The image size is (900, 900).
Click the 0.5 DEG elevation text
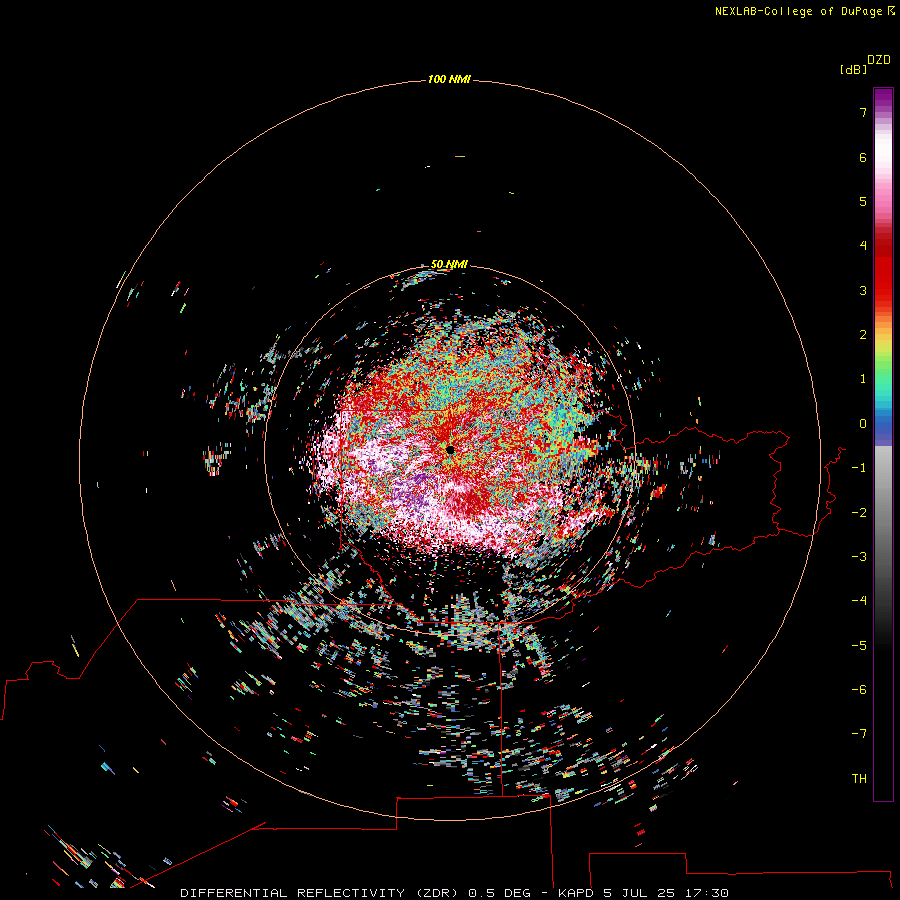coord(499,893)
